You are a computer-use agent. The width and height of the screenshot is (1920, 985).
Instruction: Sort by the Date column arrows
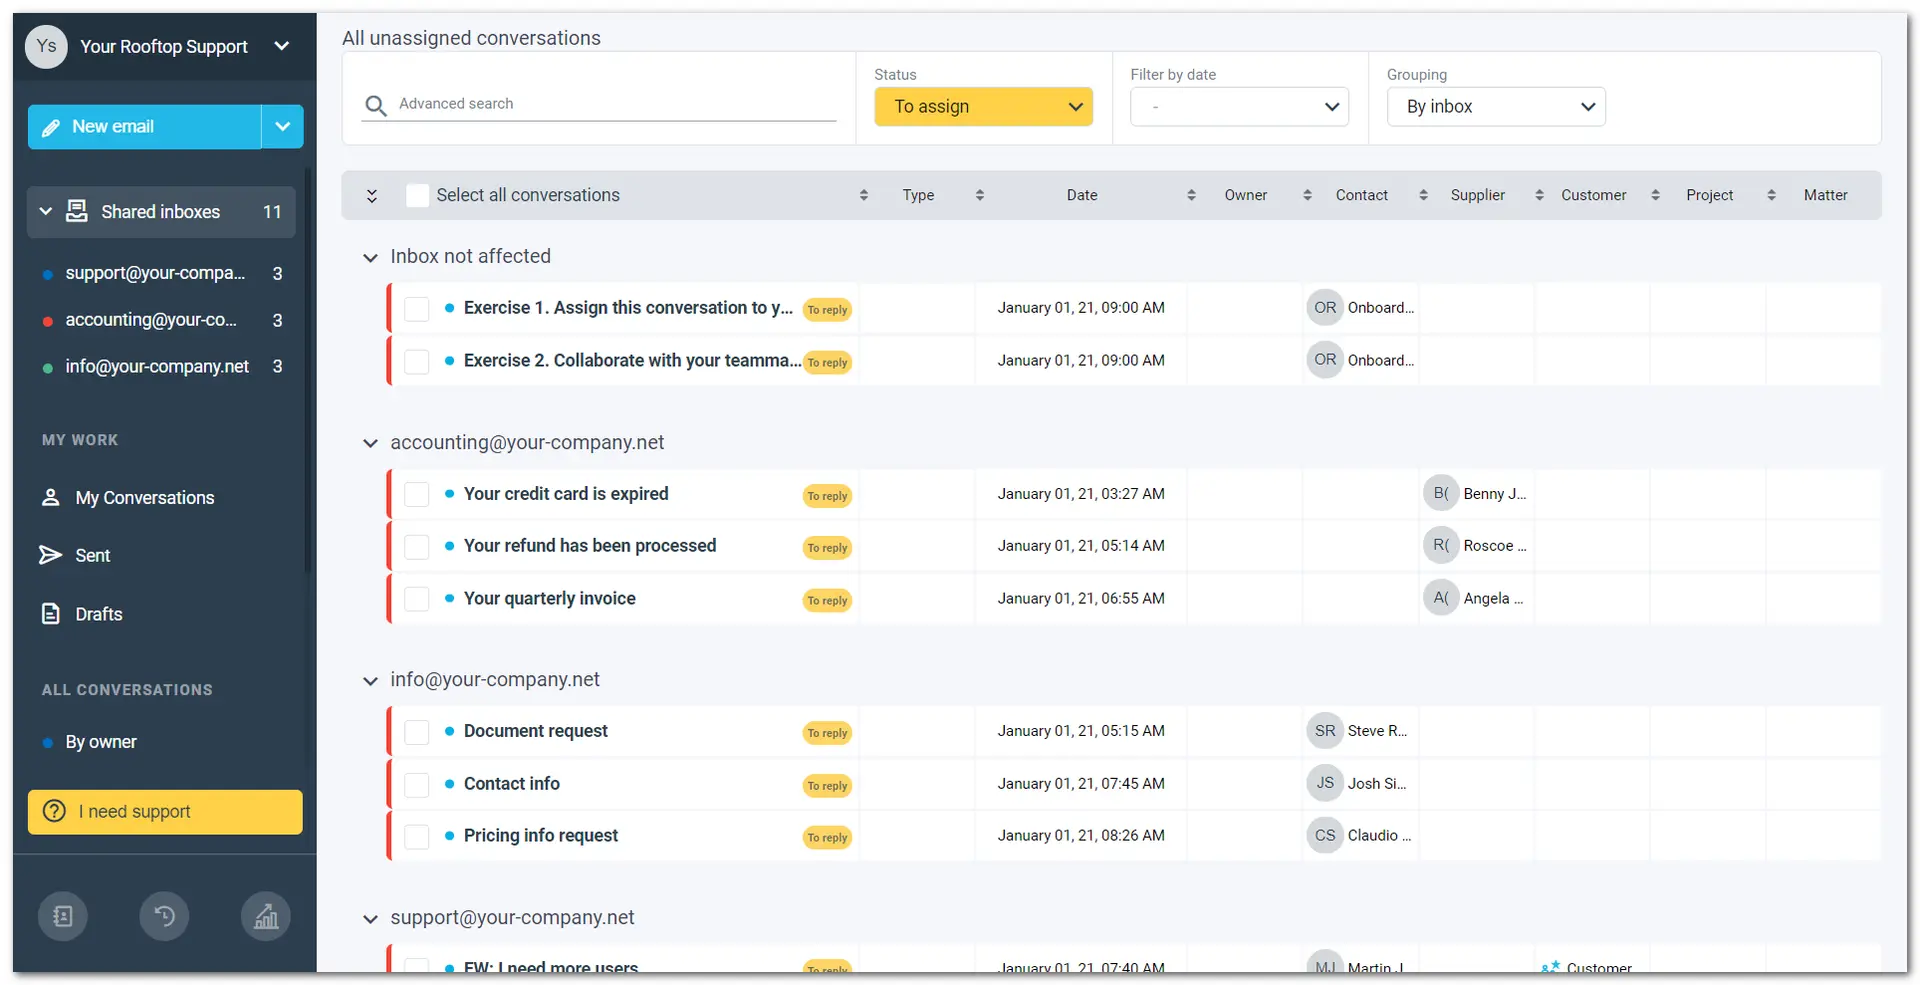tap(1191, 196)
